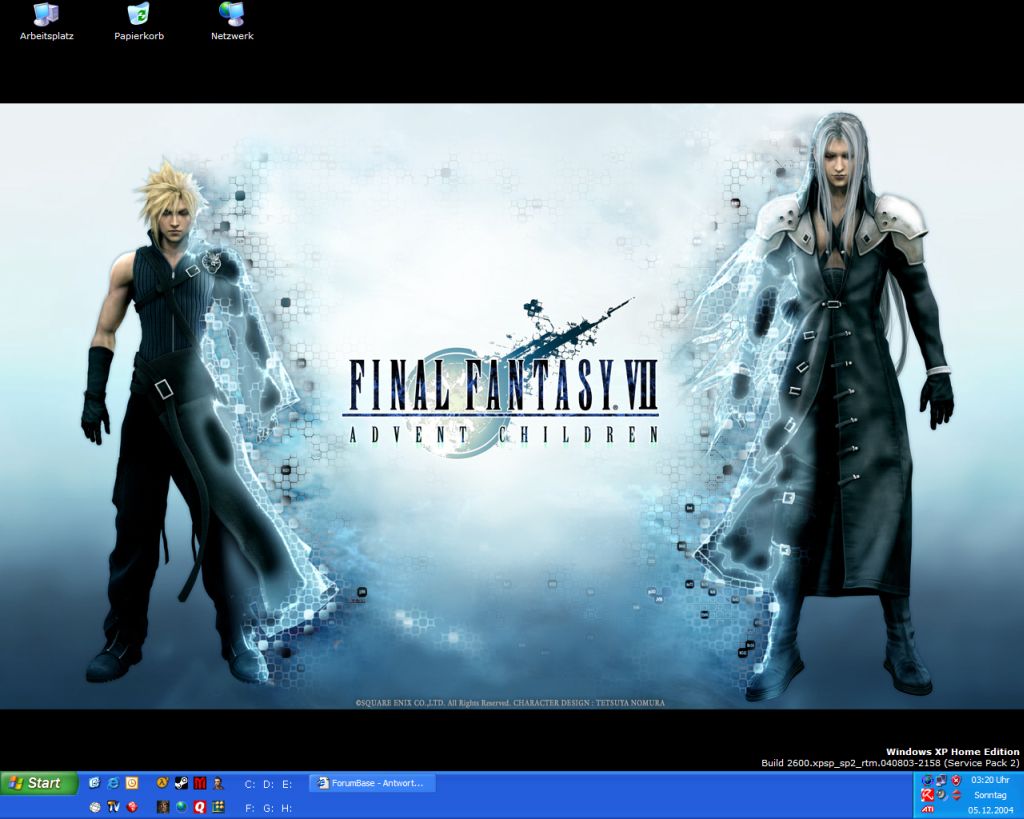1024x819 pixels.
Task: Launch the green-blue globe icon
Action: (x=181, y=807)
